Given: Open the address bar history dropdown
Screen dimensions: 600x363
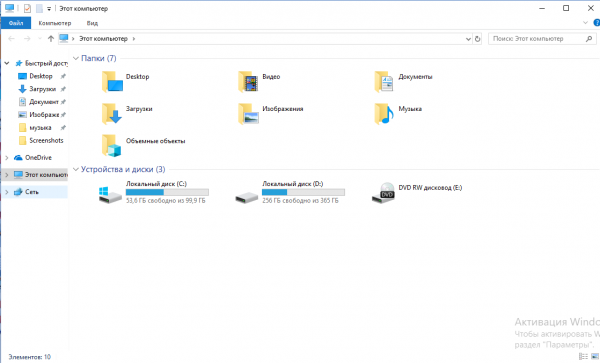Looking at the screenshot, I should pos(468,39).
